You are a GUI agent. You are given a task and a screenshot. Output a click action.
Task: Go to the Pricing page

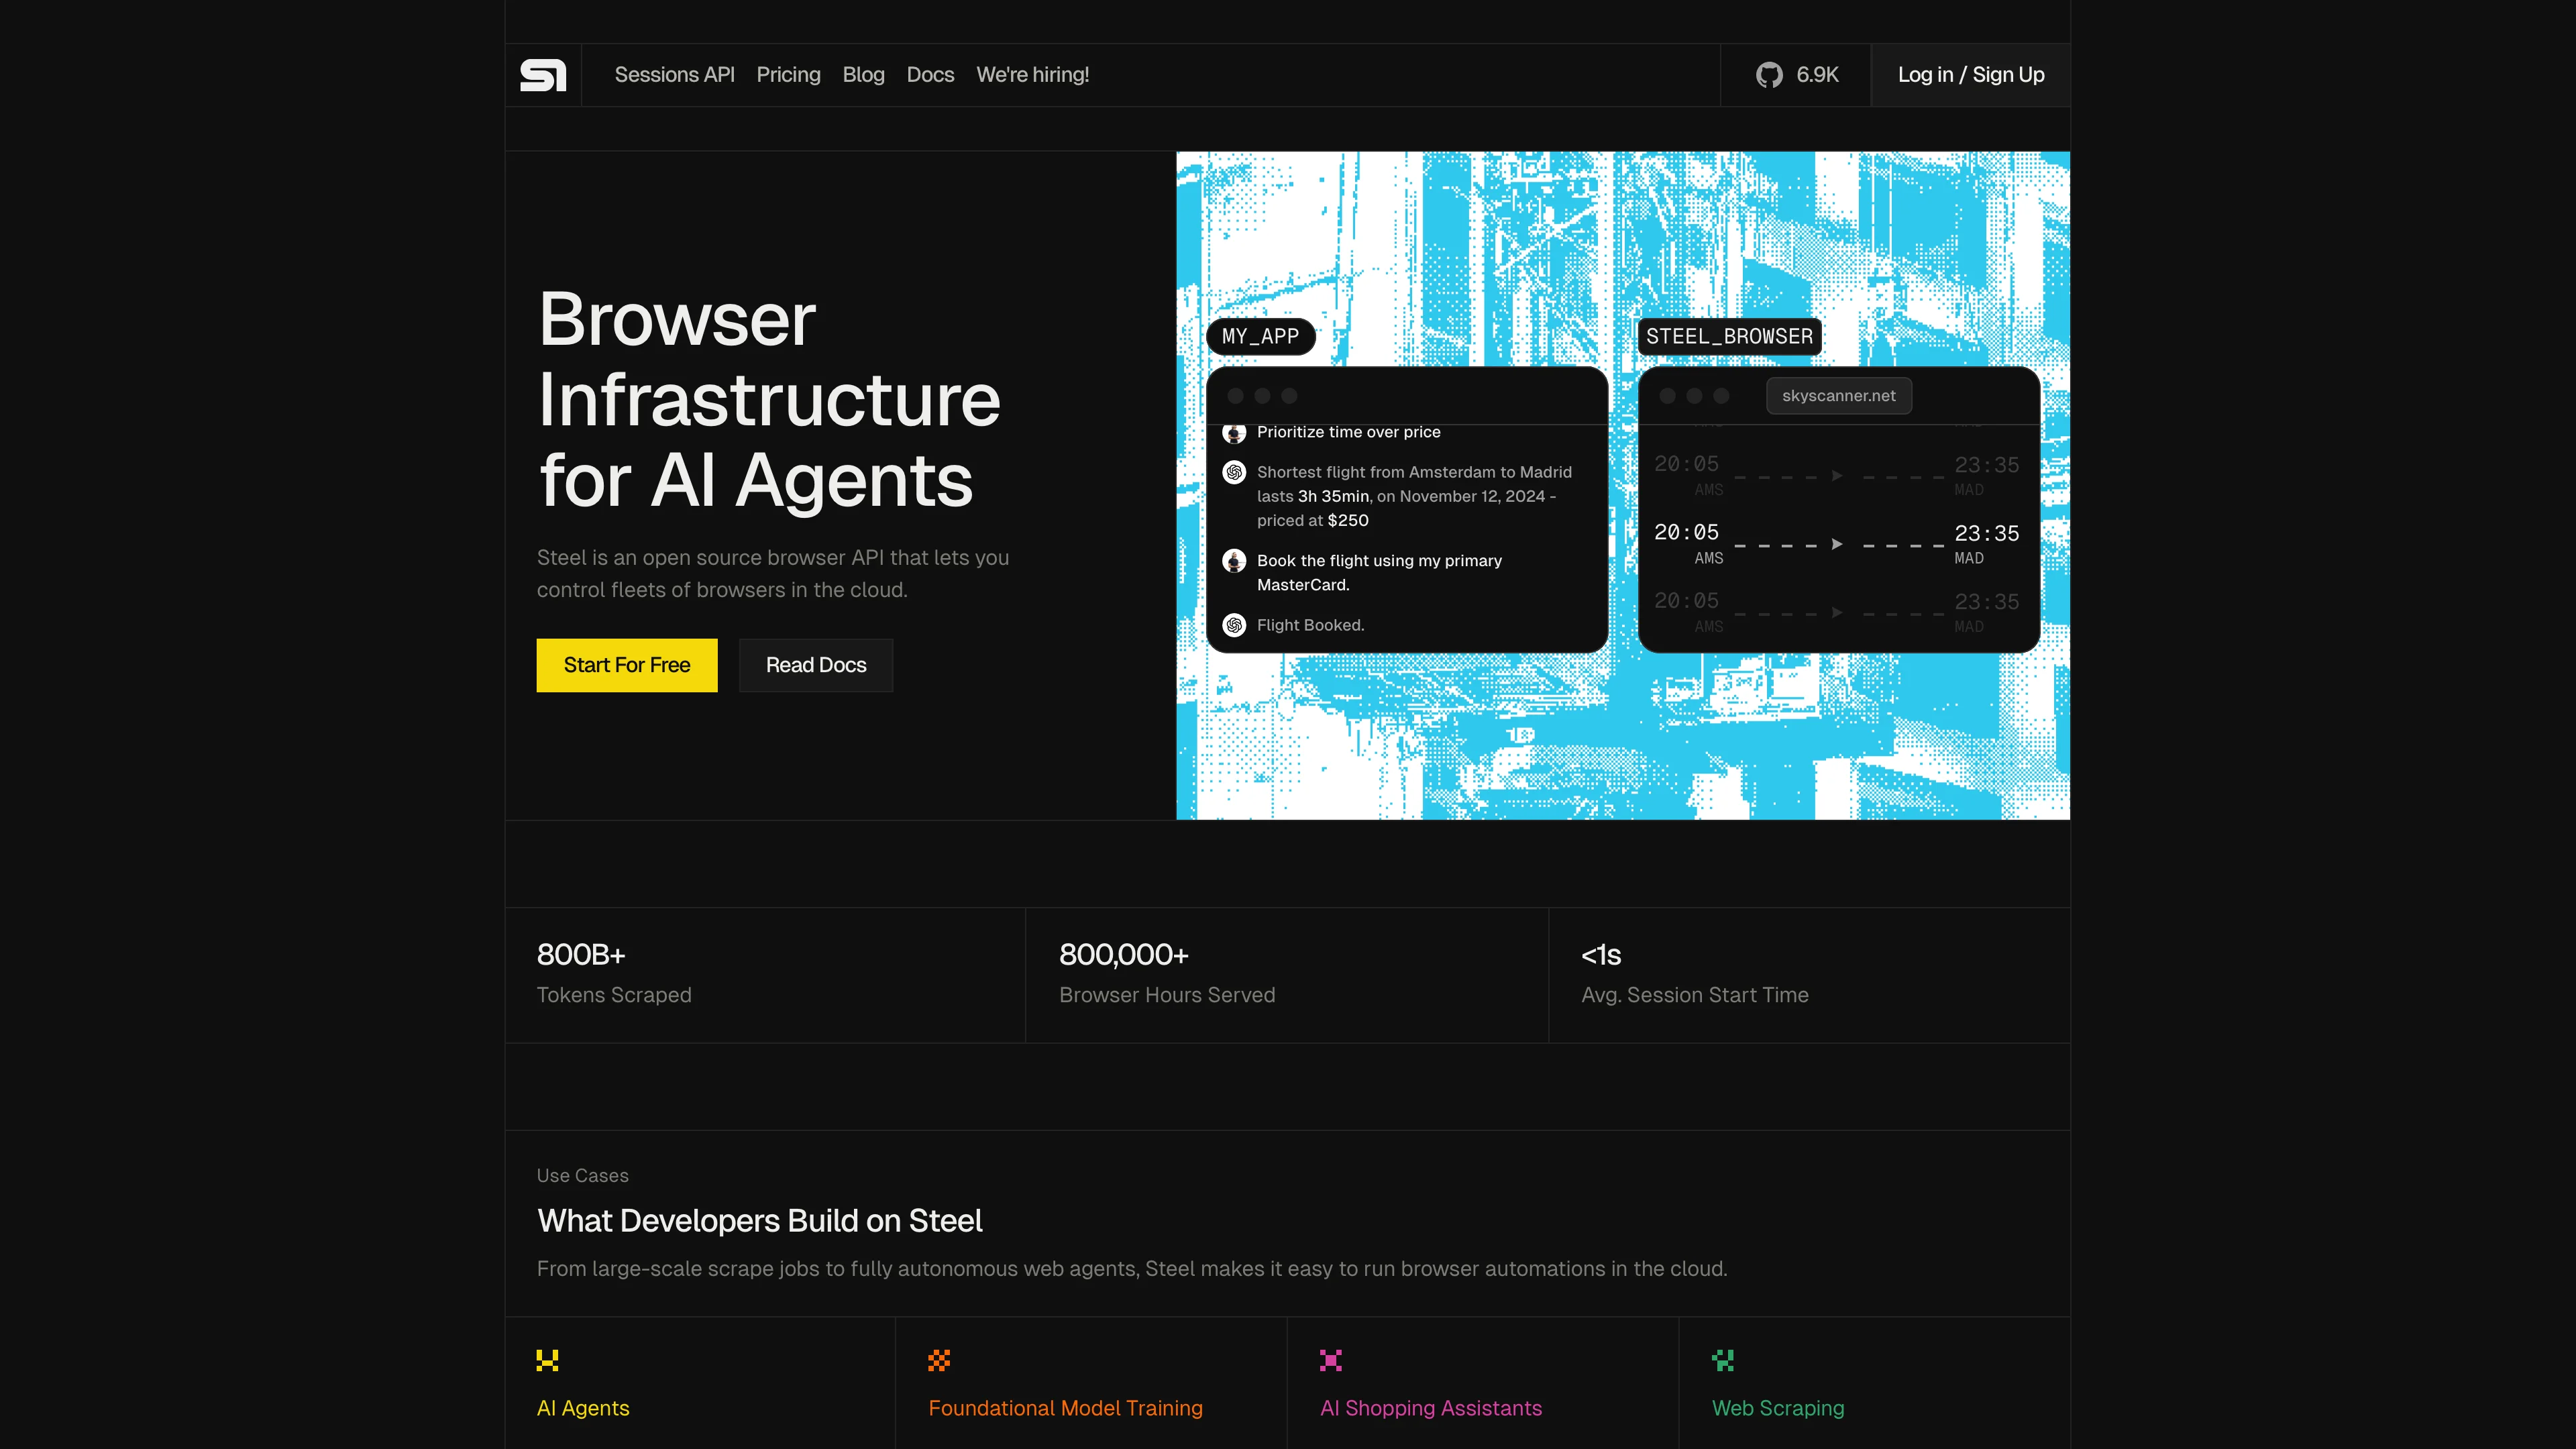[x=788, y=75]
